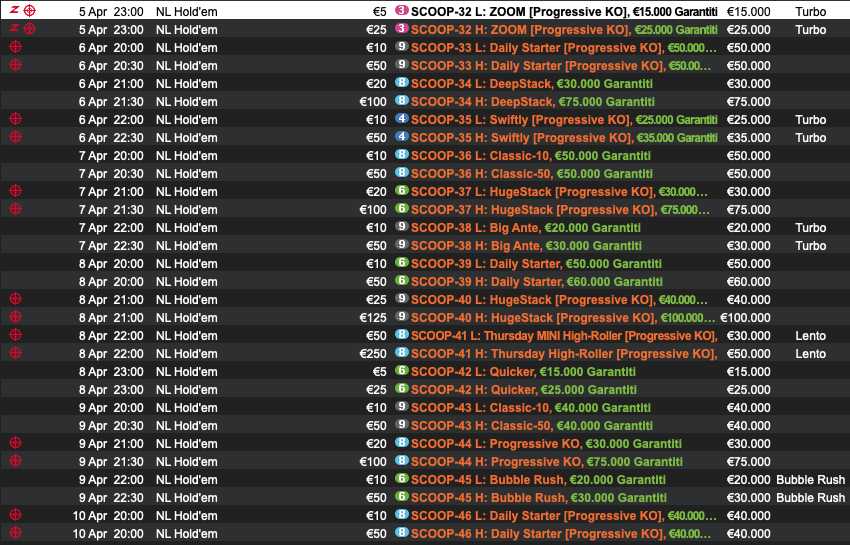Click the 8-max badge on SCOOP-44 H
Screen dimensions: 850x545
pyautogui.click(x=401, y=460)
